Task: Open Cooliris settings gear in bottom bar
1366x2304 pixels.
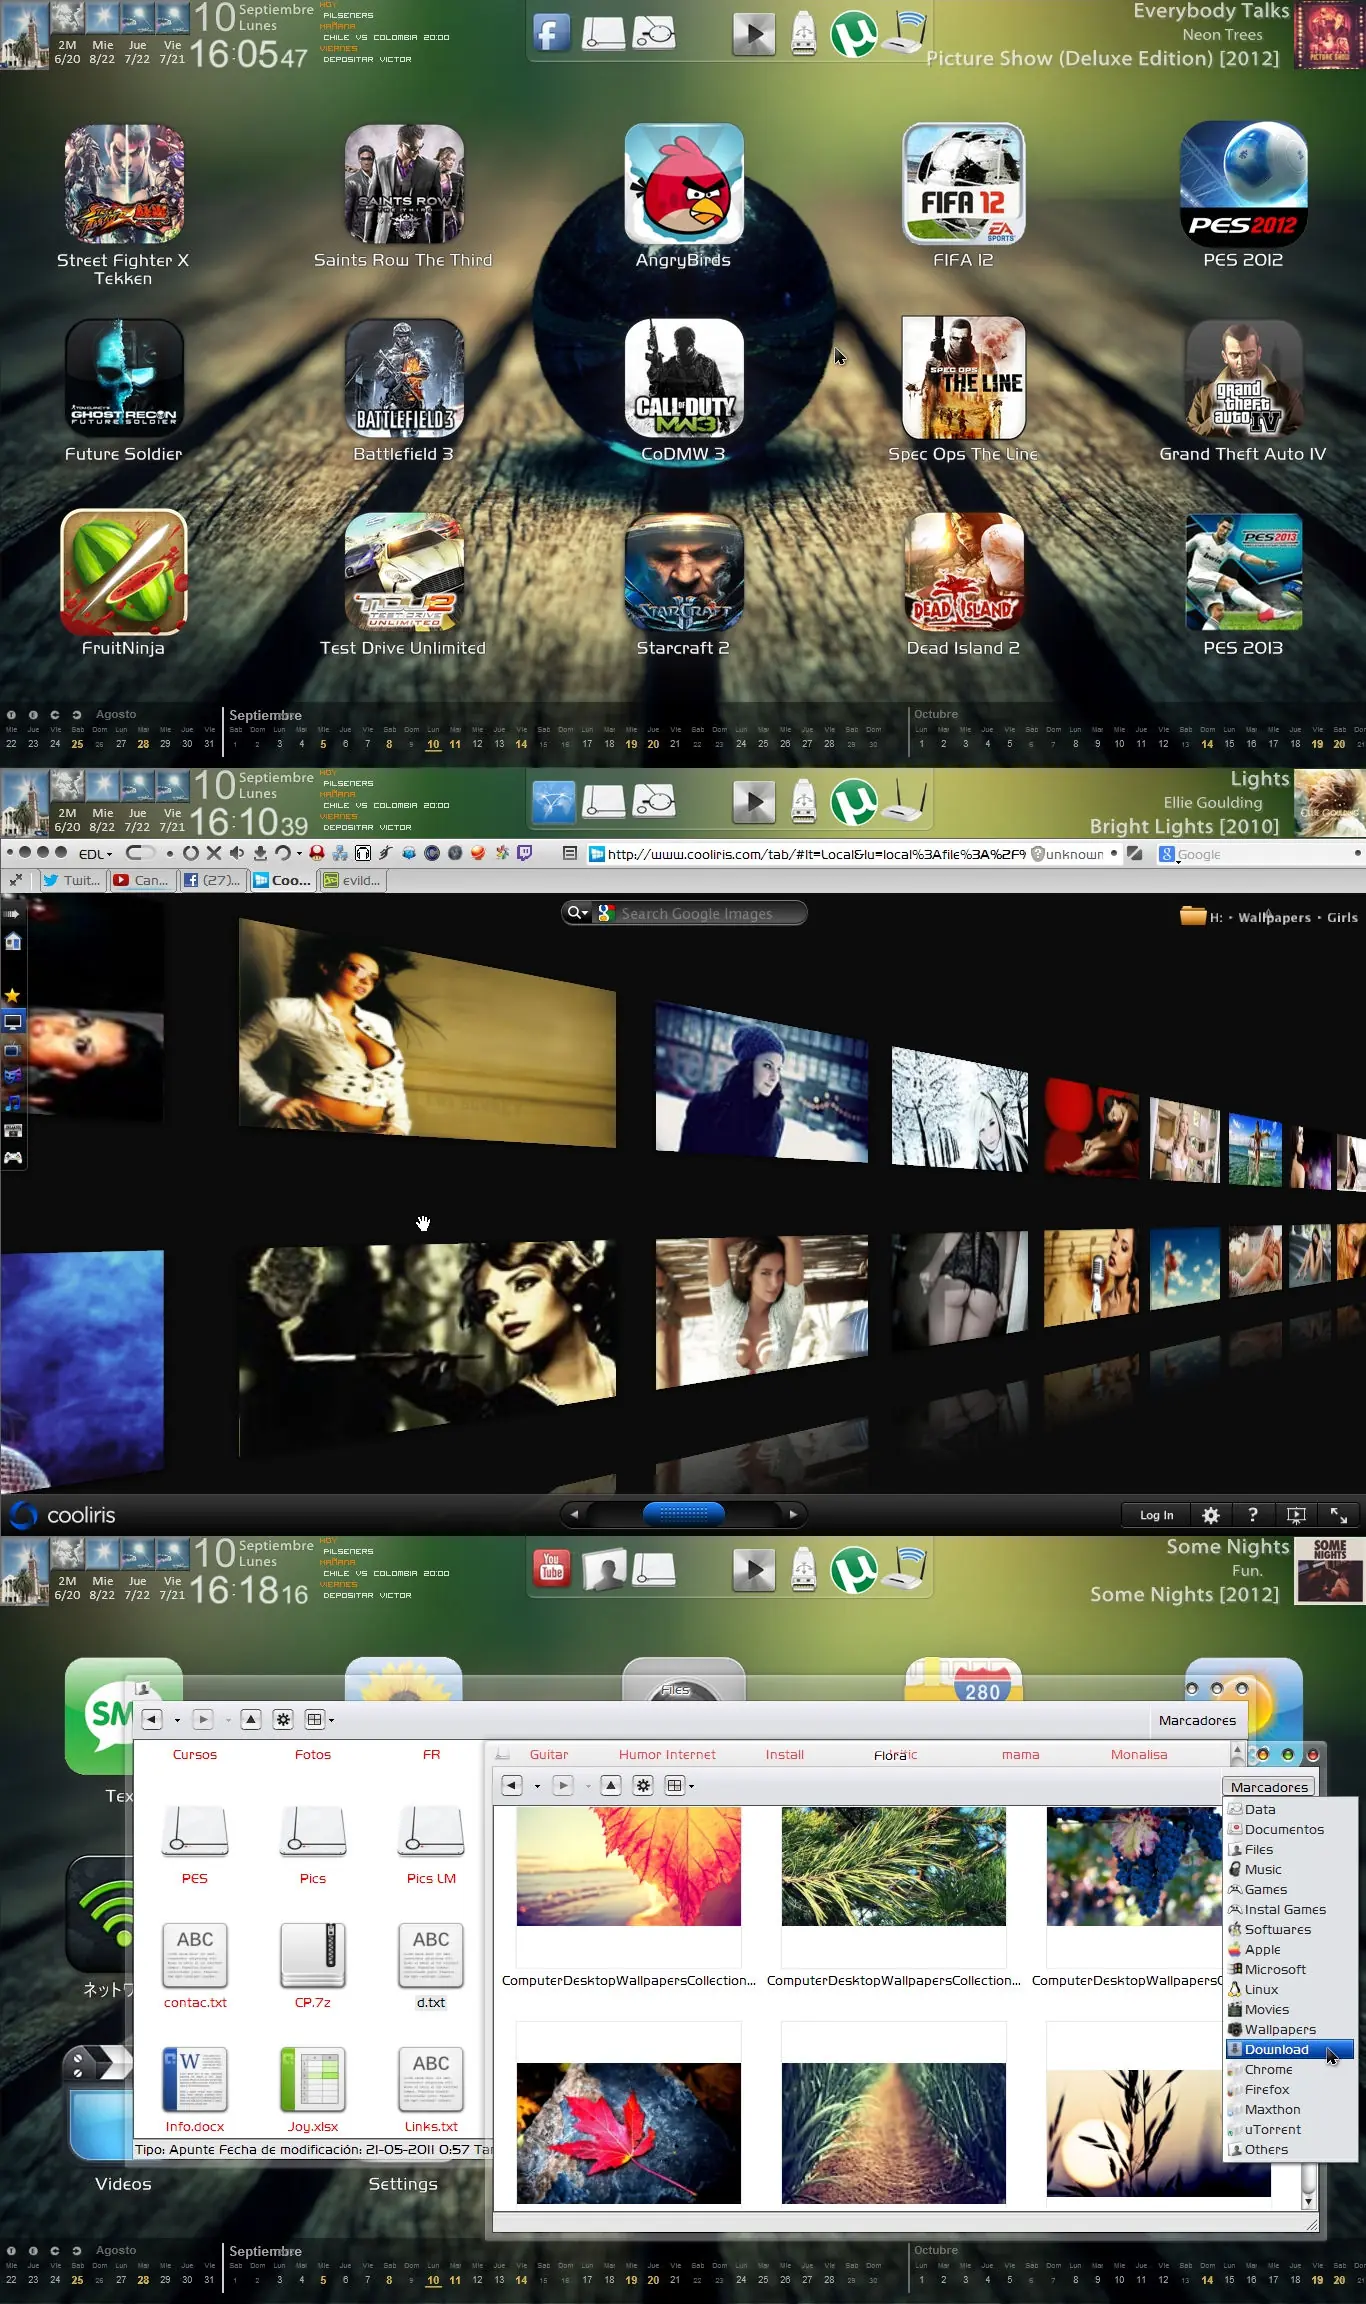Action: pyautogui.click(x=1210, y=1515)
